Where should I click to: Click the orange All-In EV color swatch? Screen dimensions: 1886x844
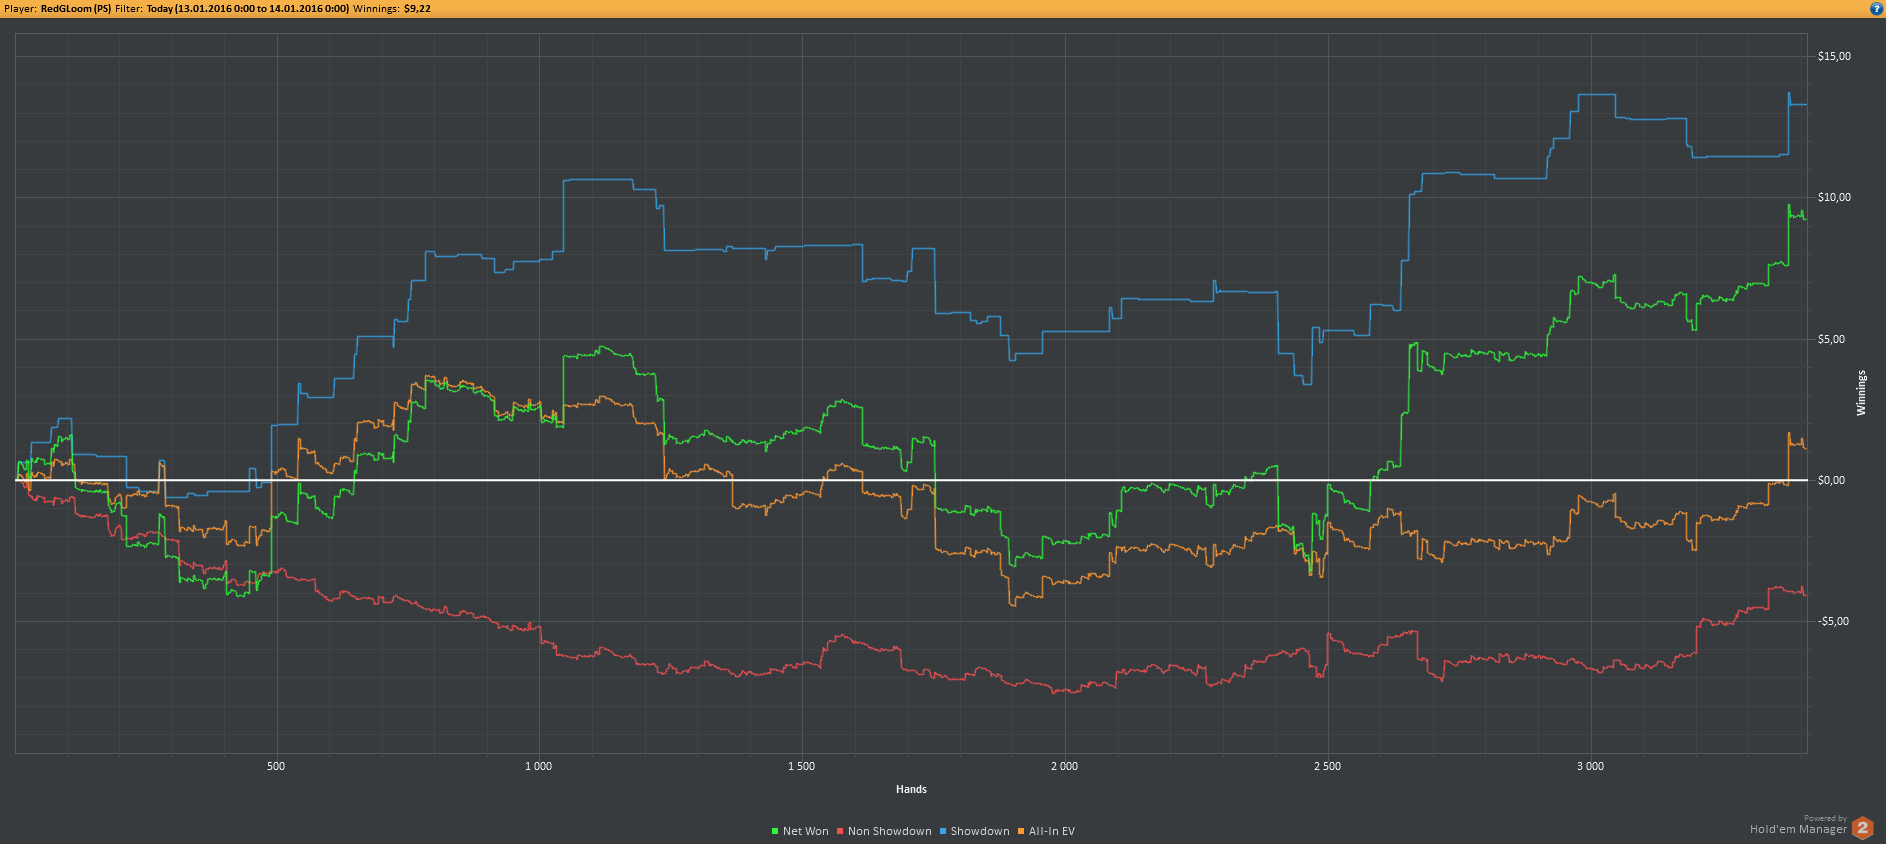coord(1021,831)
